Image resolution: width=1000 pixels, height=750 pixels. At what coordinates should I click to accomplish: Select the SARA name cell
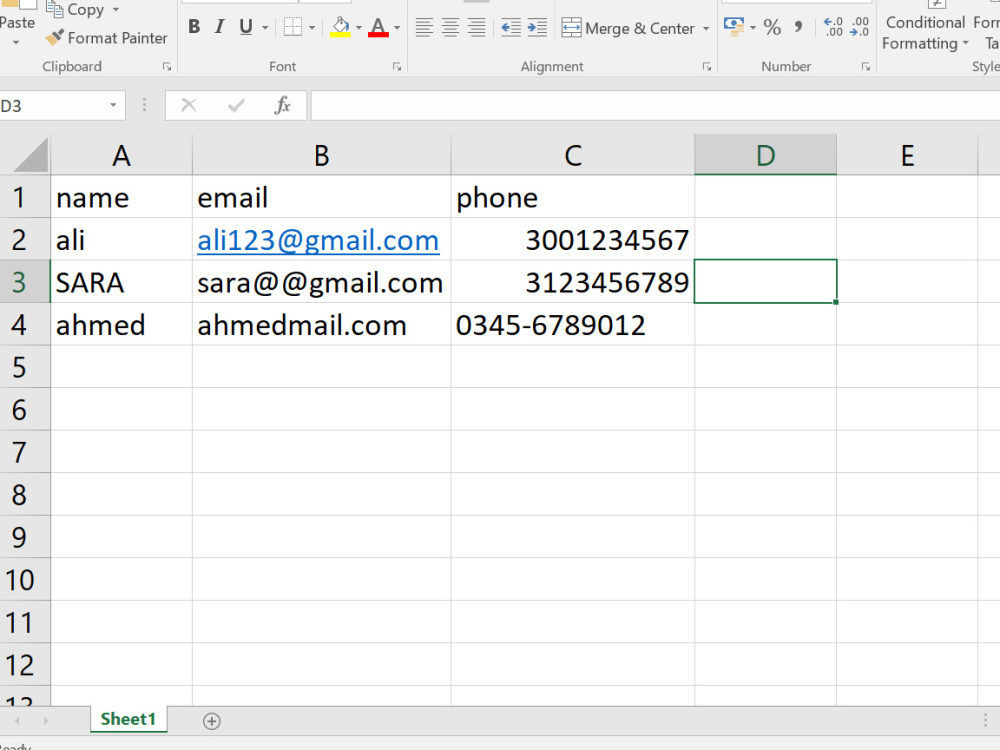[121, 282]
